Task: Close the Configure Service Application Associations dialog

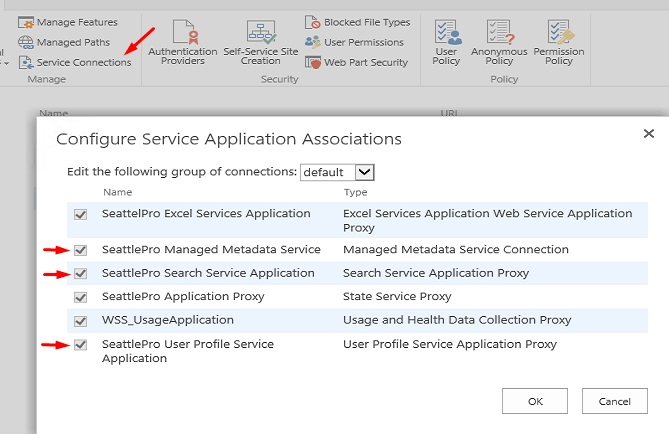Action: click(x=649, y=134)
